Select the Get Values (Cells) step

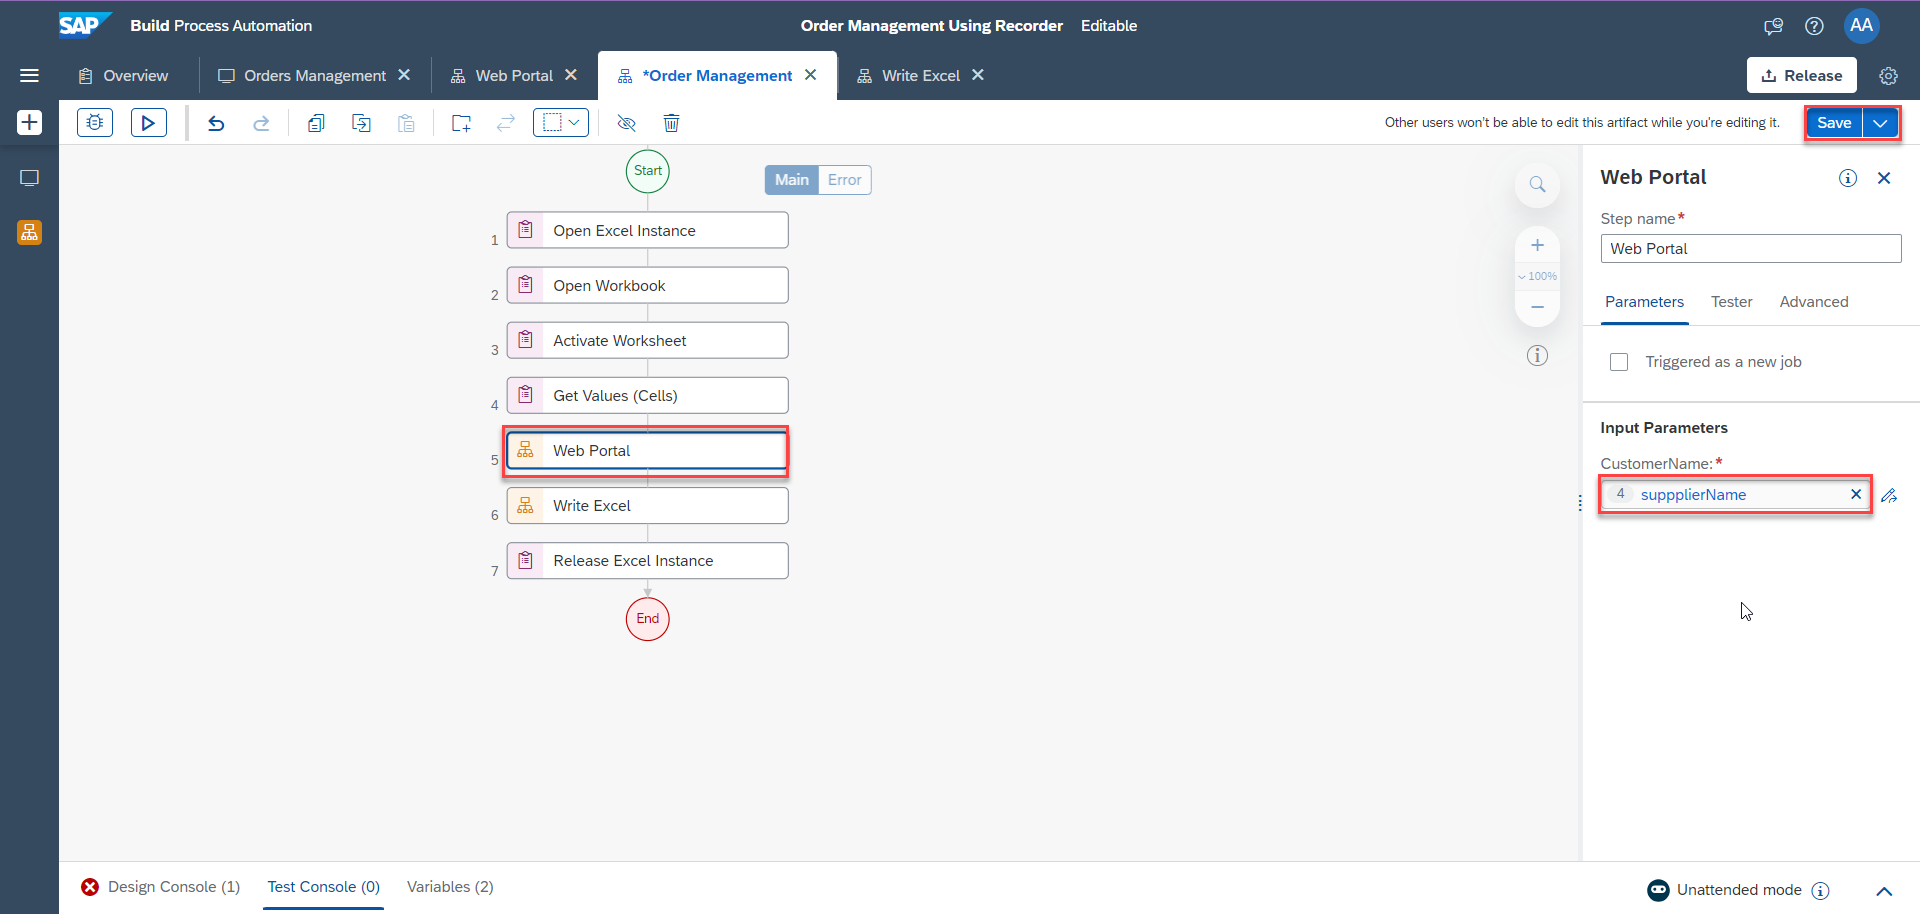647,396
